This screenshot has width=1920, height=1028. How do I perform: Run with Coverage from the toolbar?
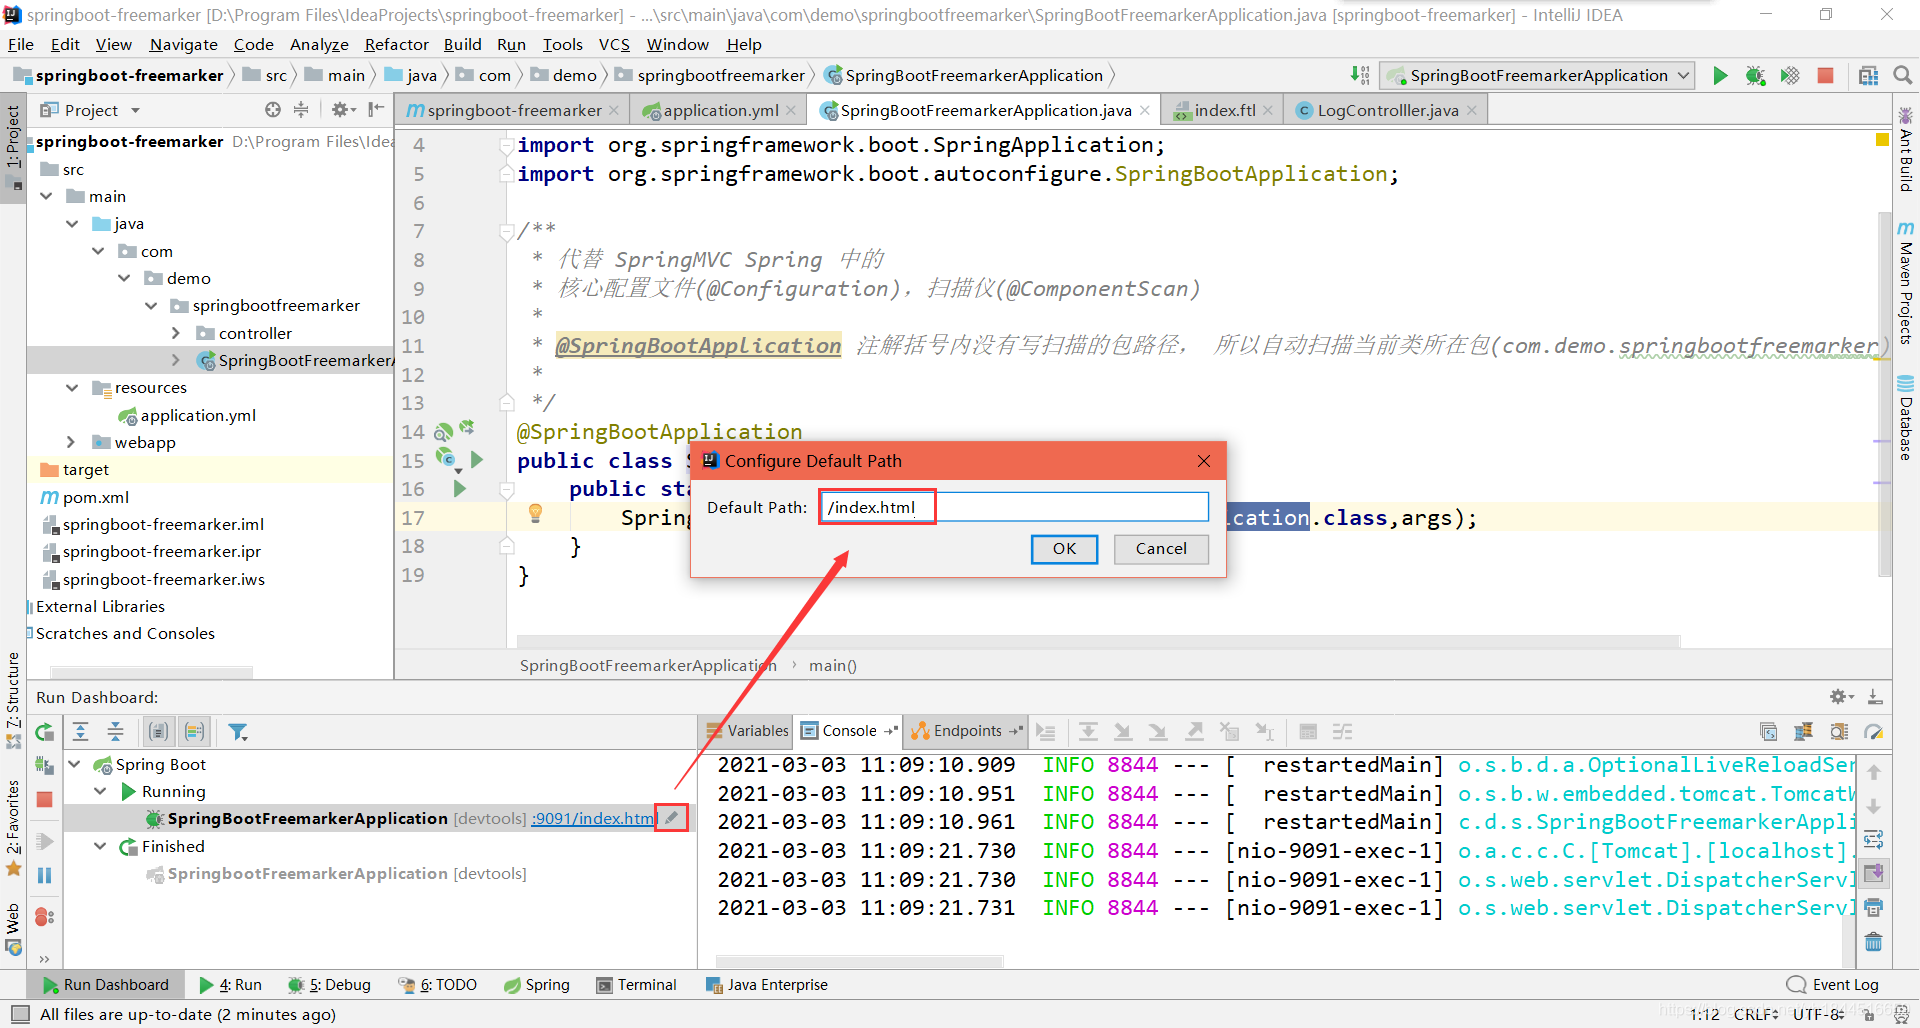[1790, 75]
